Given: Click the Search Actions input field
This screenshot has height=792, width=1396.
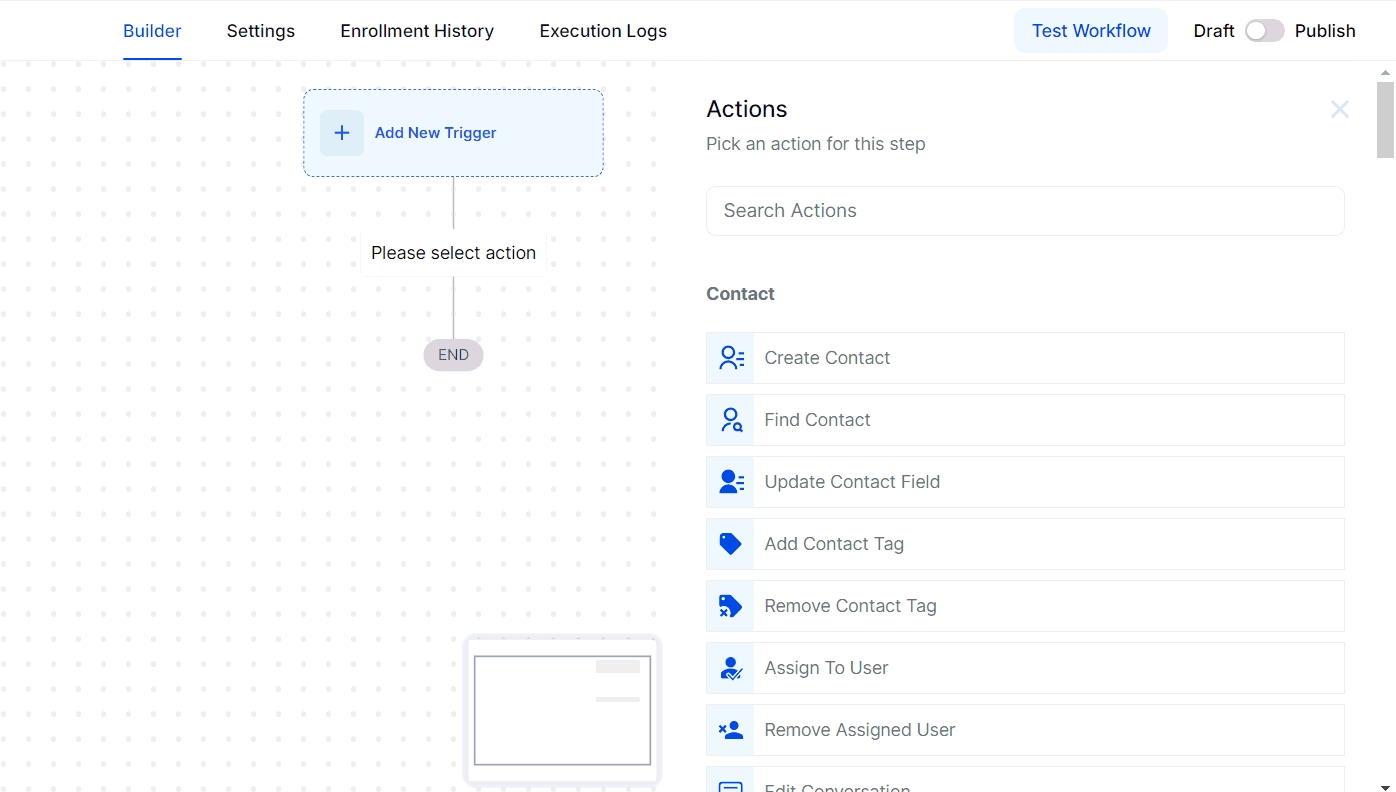Looking at the screenshot, I should (x=1025, y=211).
